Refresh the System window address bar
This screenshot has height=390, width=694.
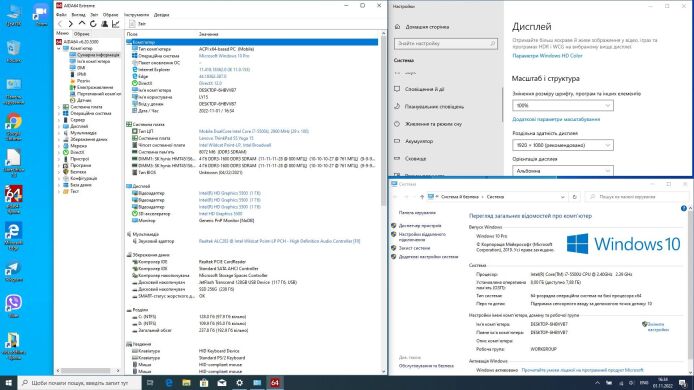click(574, 197)
